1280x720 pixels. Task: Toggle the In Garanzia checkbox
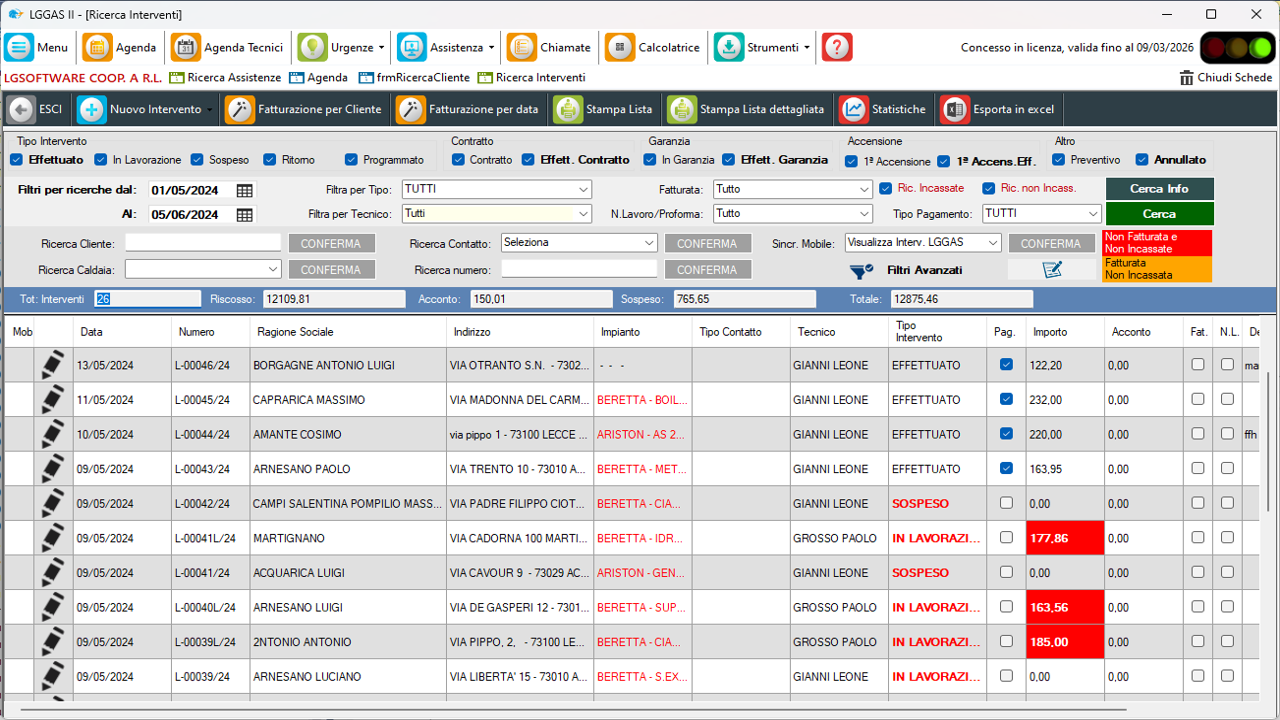650,160
